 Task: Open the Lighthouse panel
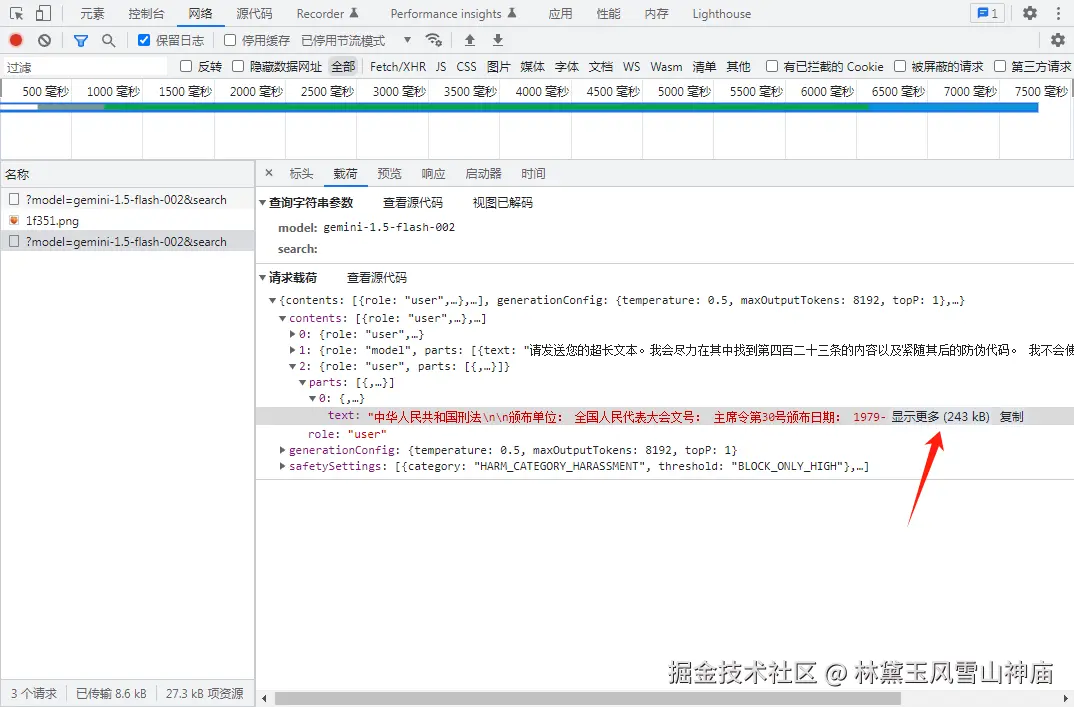721,14
